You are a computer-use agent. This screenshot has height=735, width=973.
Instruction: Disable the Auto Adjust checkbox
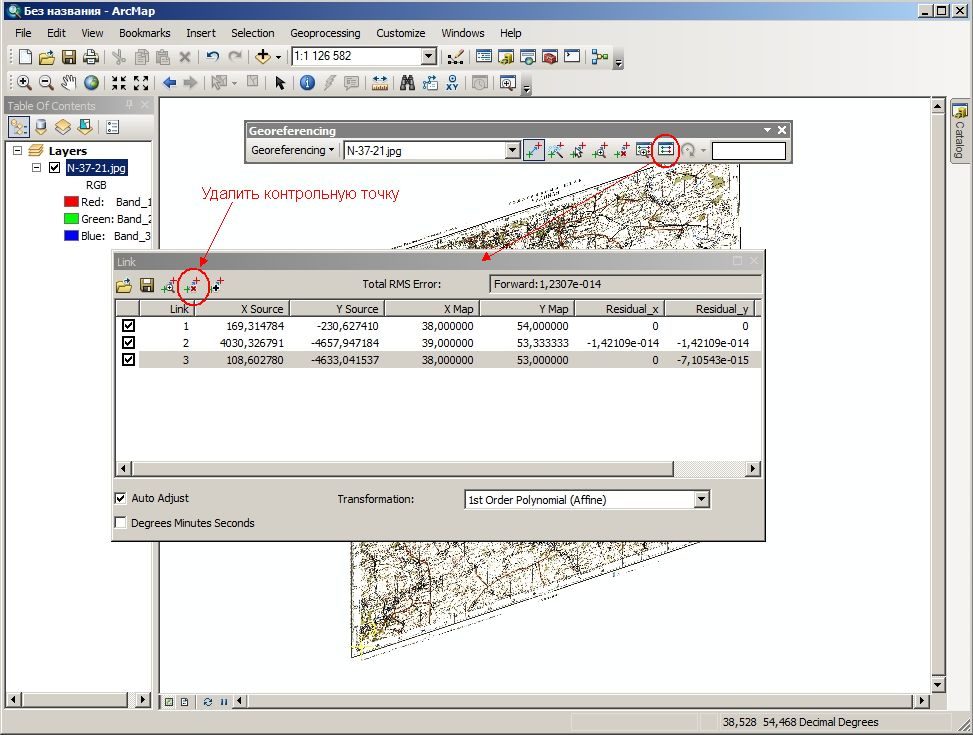pos(120,498)
